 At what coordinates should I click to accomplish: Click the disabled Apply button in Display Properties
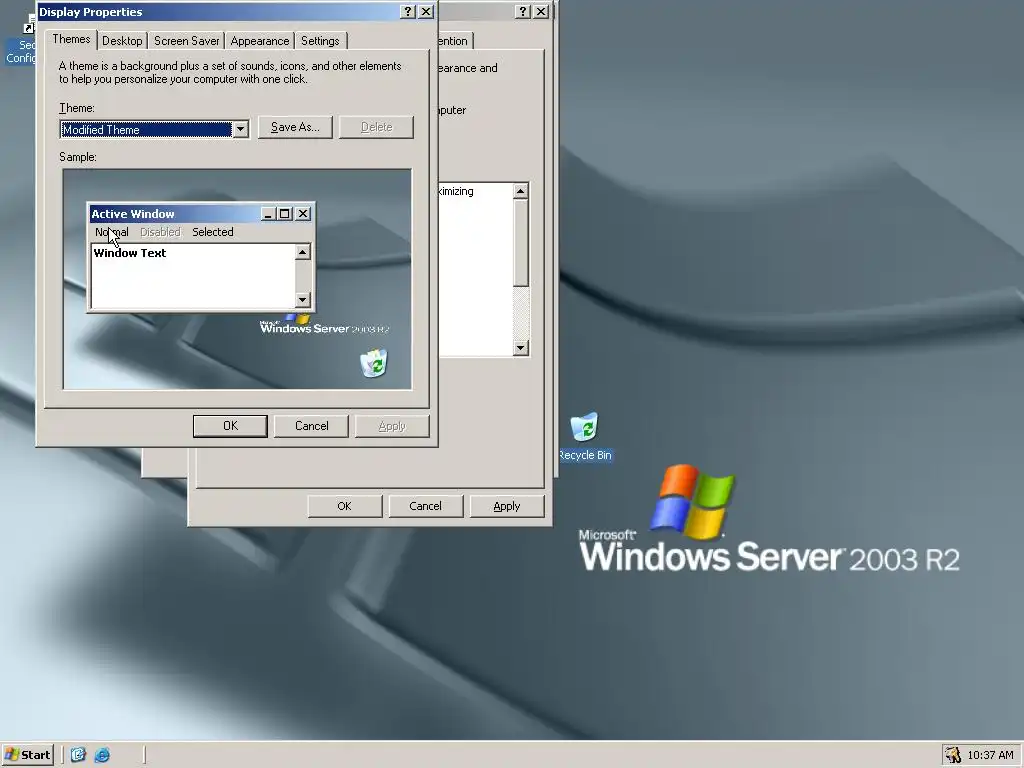pos(392,426)
